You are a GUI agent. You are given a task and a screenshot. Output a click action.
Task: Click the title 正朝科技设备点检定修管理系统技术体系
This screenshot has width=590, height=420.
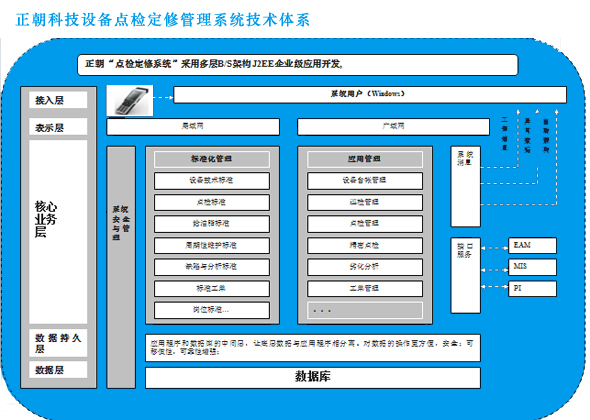click(x=163, y=20)
